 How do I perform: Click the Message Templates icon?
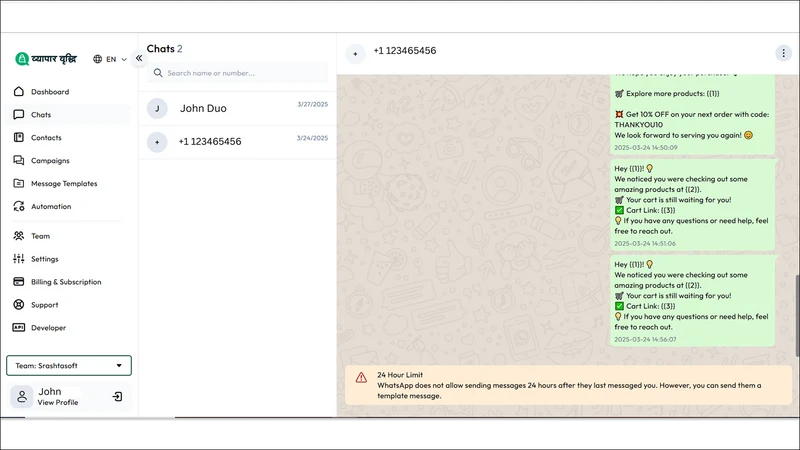(19, 183)
